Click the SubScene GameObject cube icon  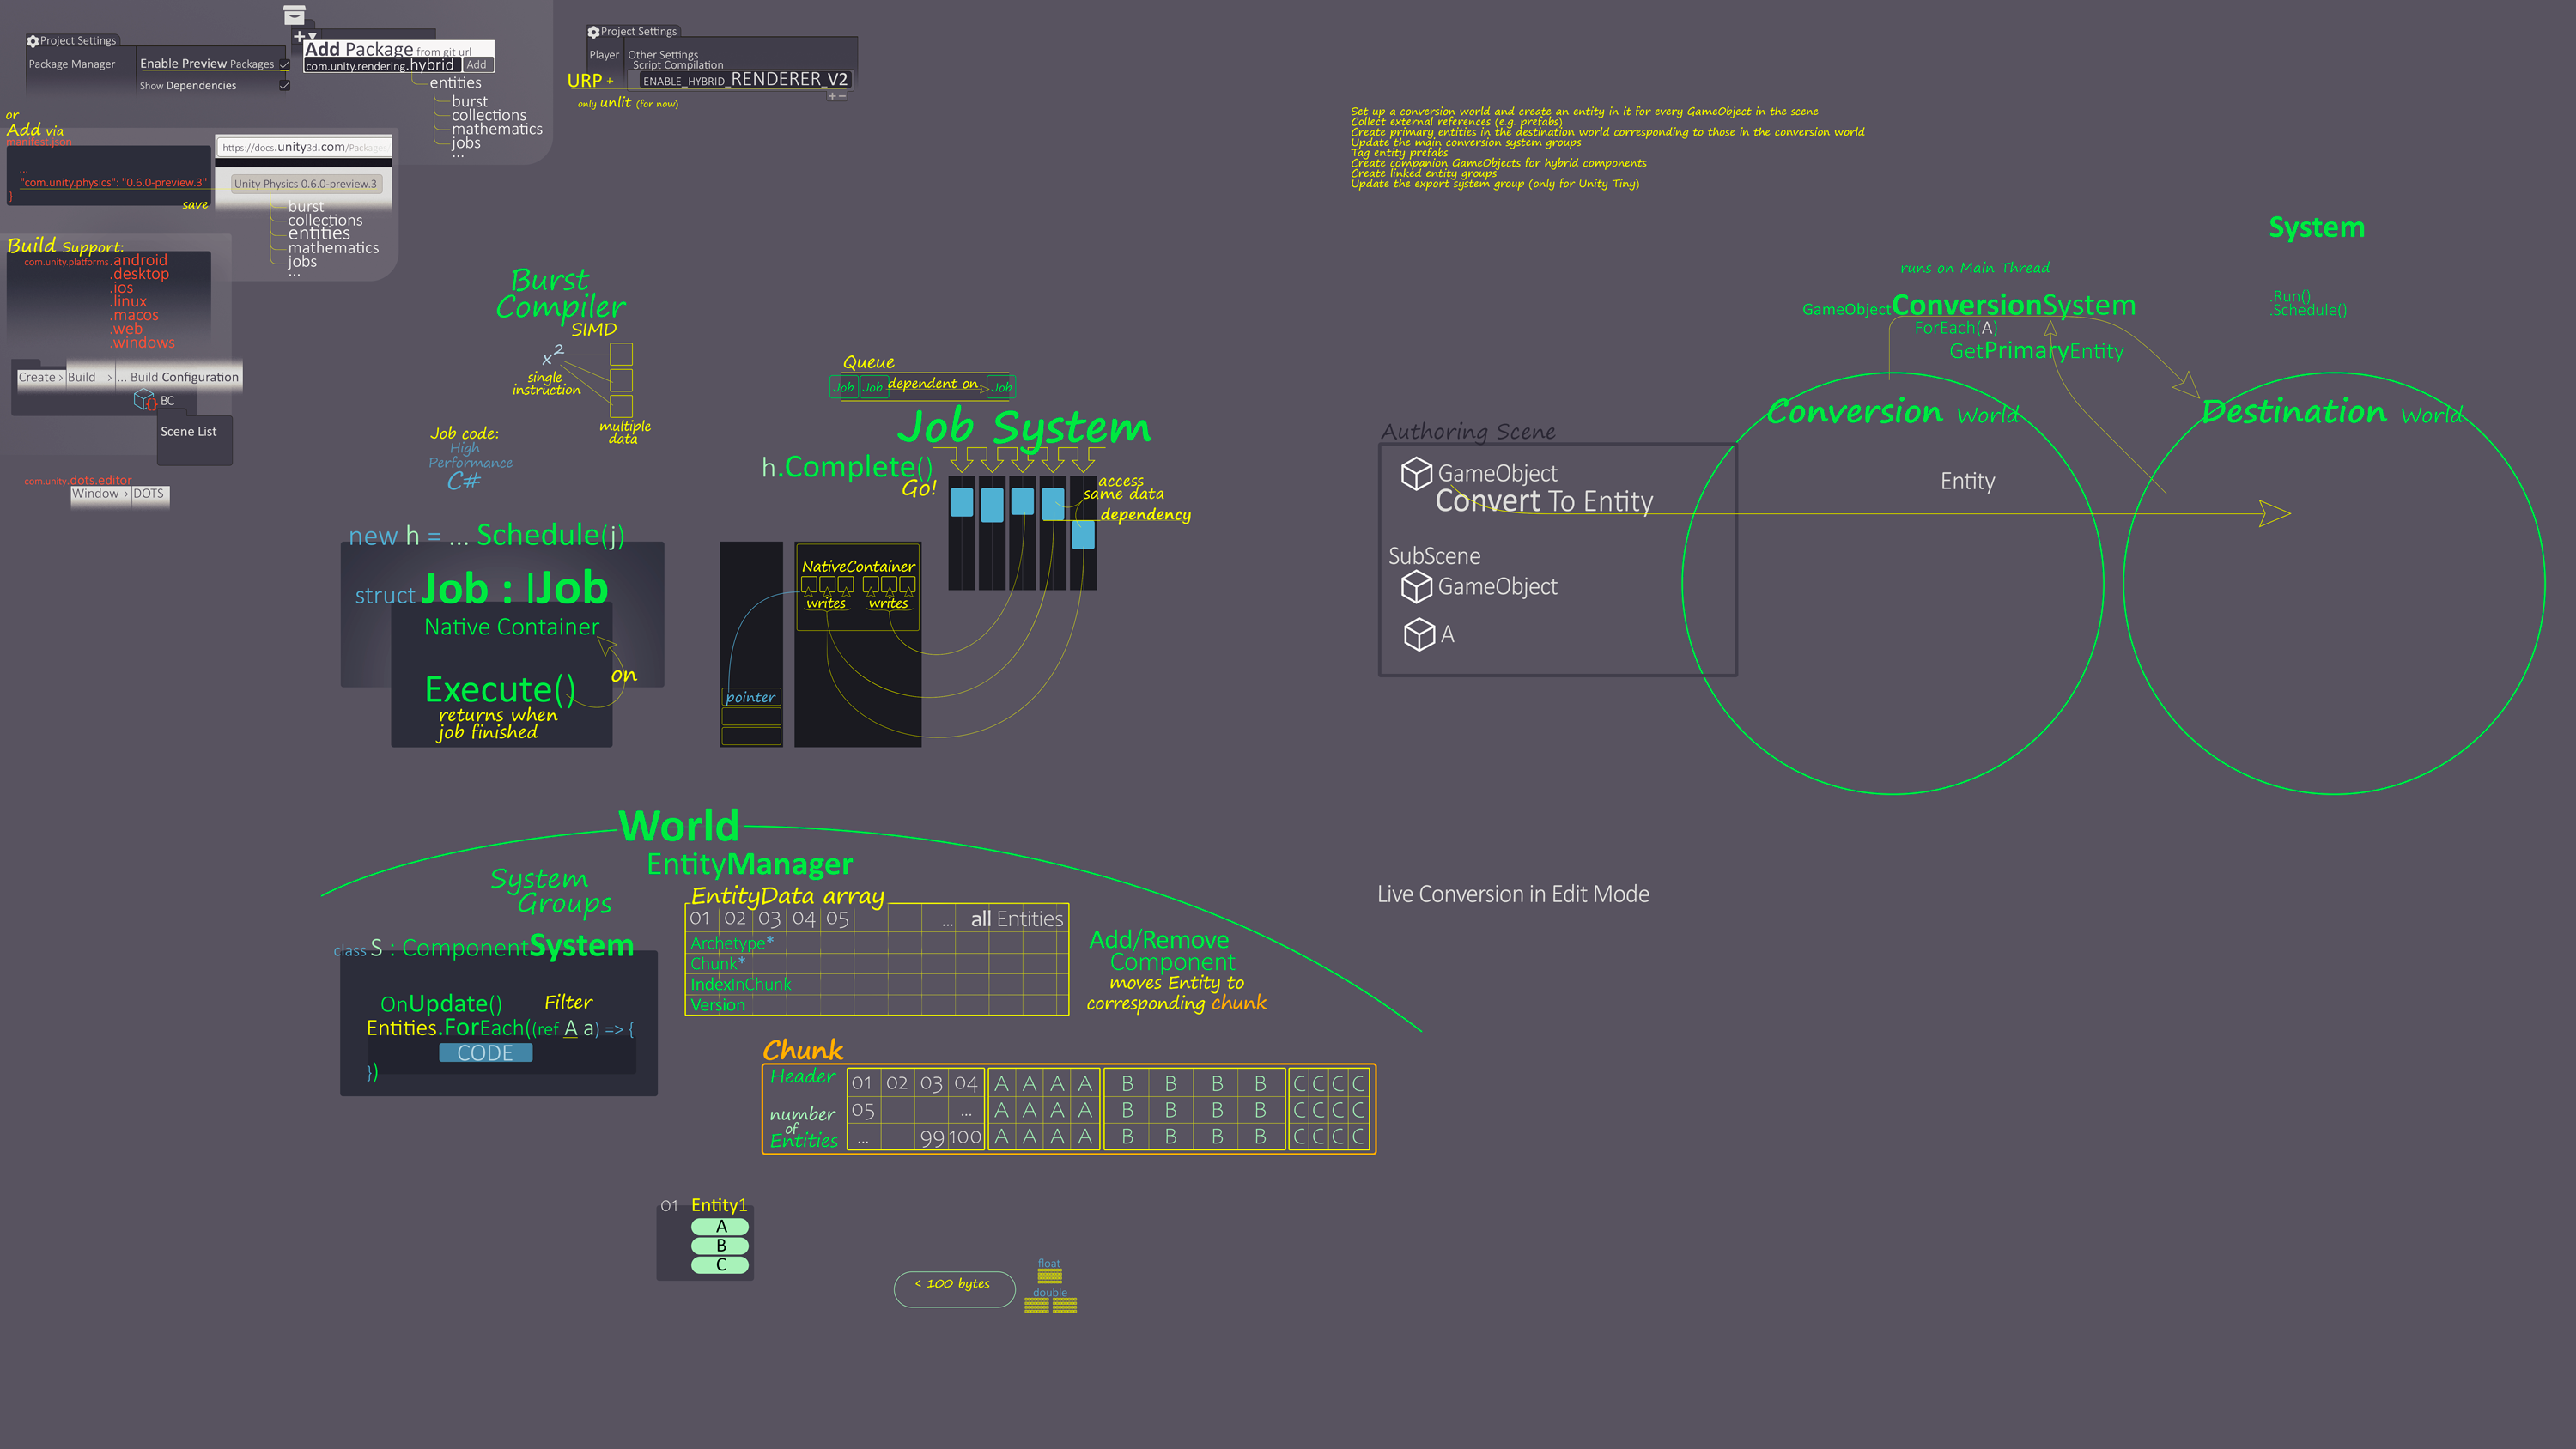point(1416,587)
